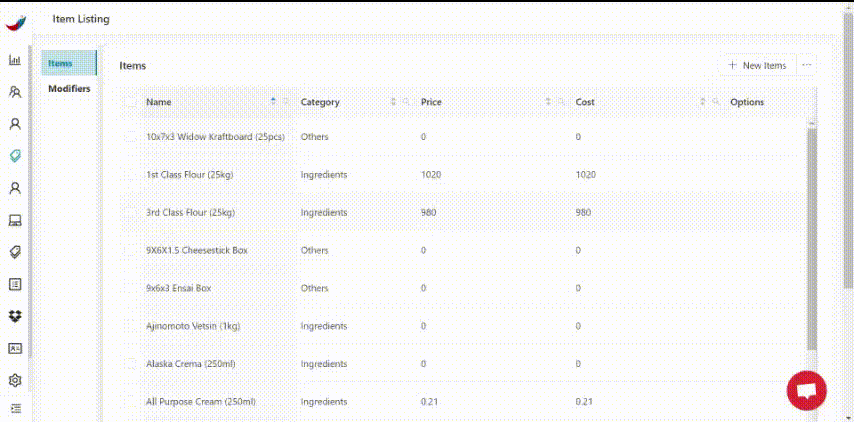Click the red chat bubble button
The height and width of the screenshot is (422, 854).
click(x=806, y=390)
